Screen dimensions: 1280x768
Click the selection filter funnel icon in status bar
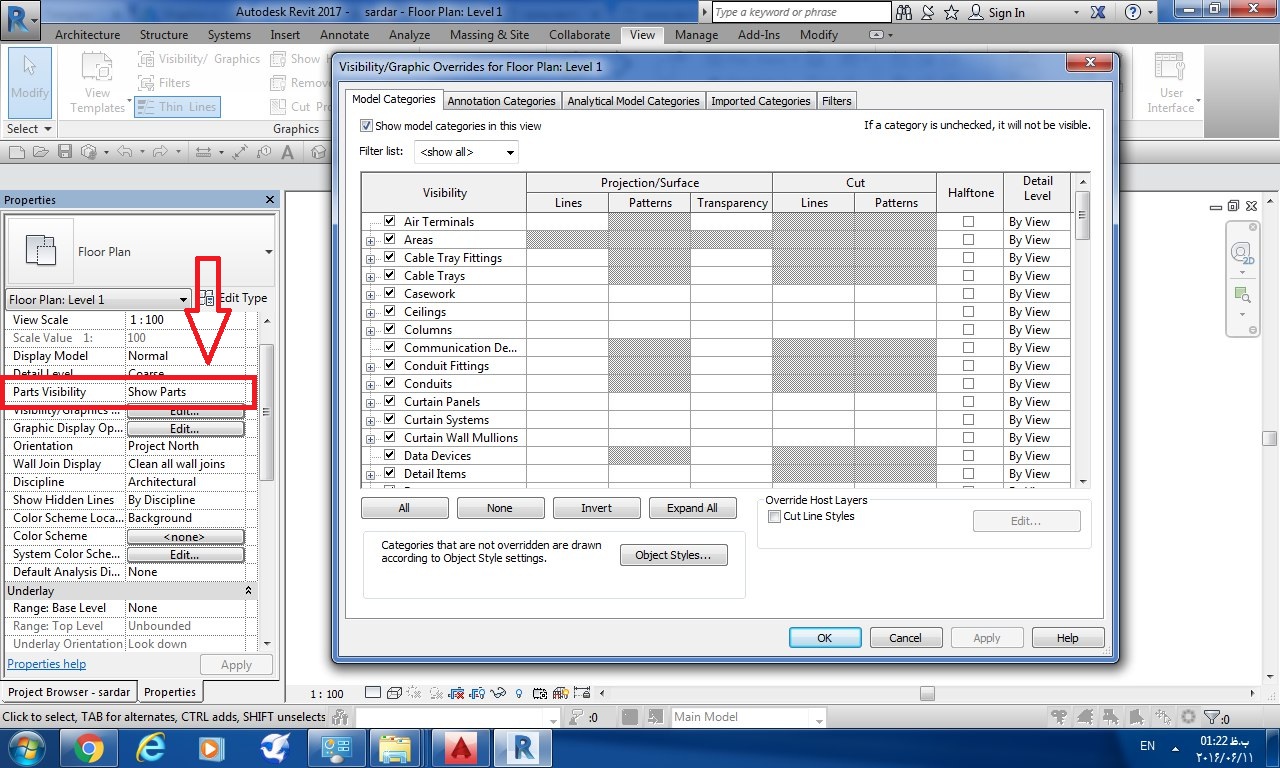tap(1214, 717)
